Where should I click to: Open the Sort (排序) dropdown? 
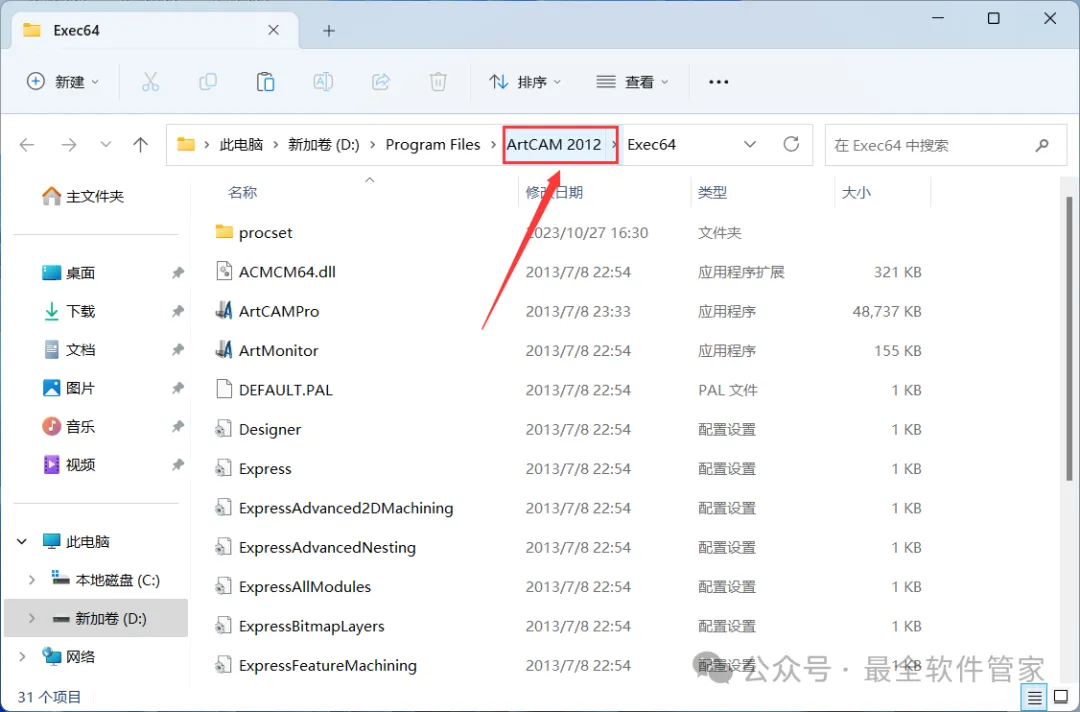[x=525, y=82]
